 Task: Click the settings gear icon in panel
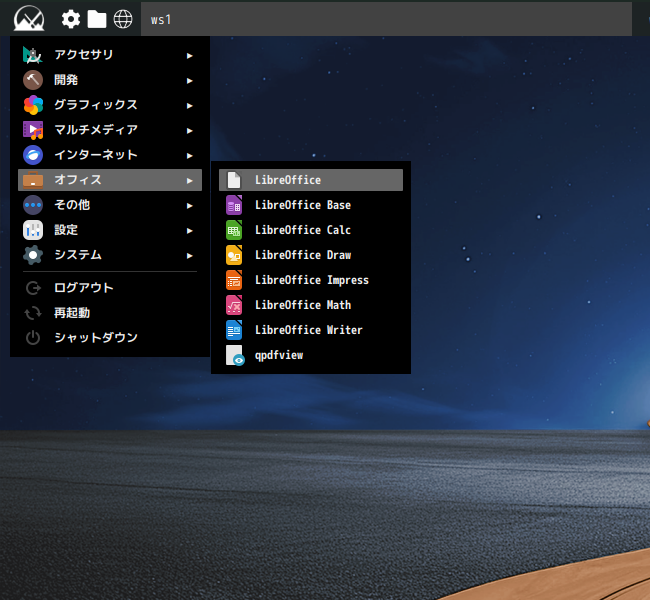coord(71,19)
